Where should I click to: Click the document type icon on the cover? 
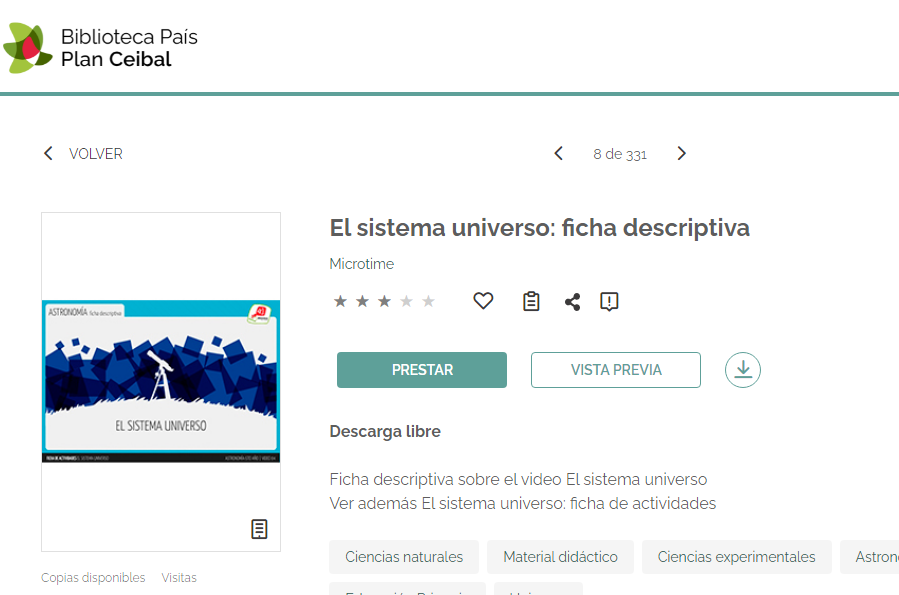tap(259, 529)
